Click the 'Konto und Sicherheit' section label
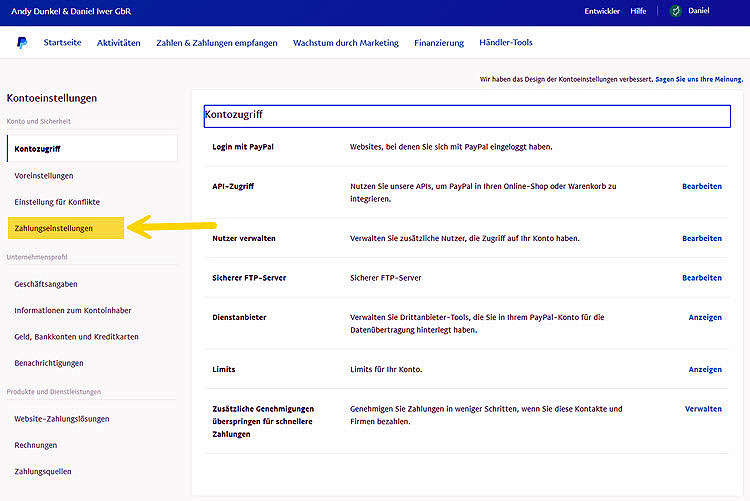Screen dimensions: 750x501 [x=39, y=122]
